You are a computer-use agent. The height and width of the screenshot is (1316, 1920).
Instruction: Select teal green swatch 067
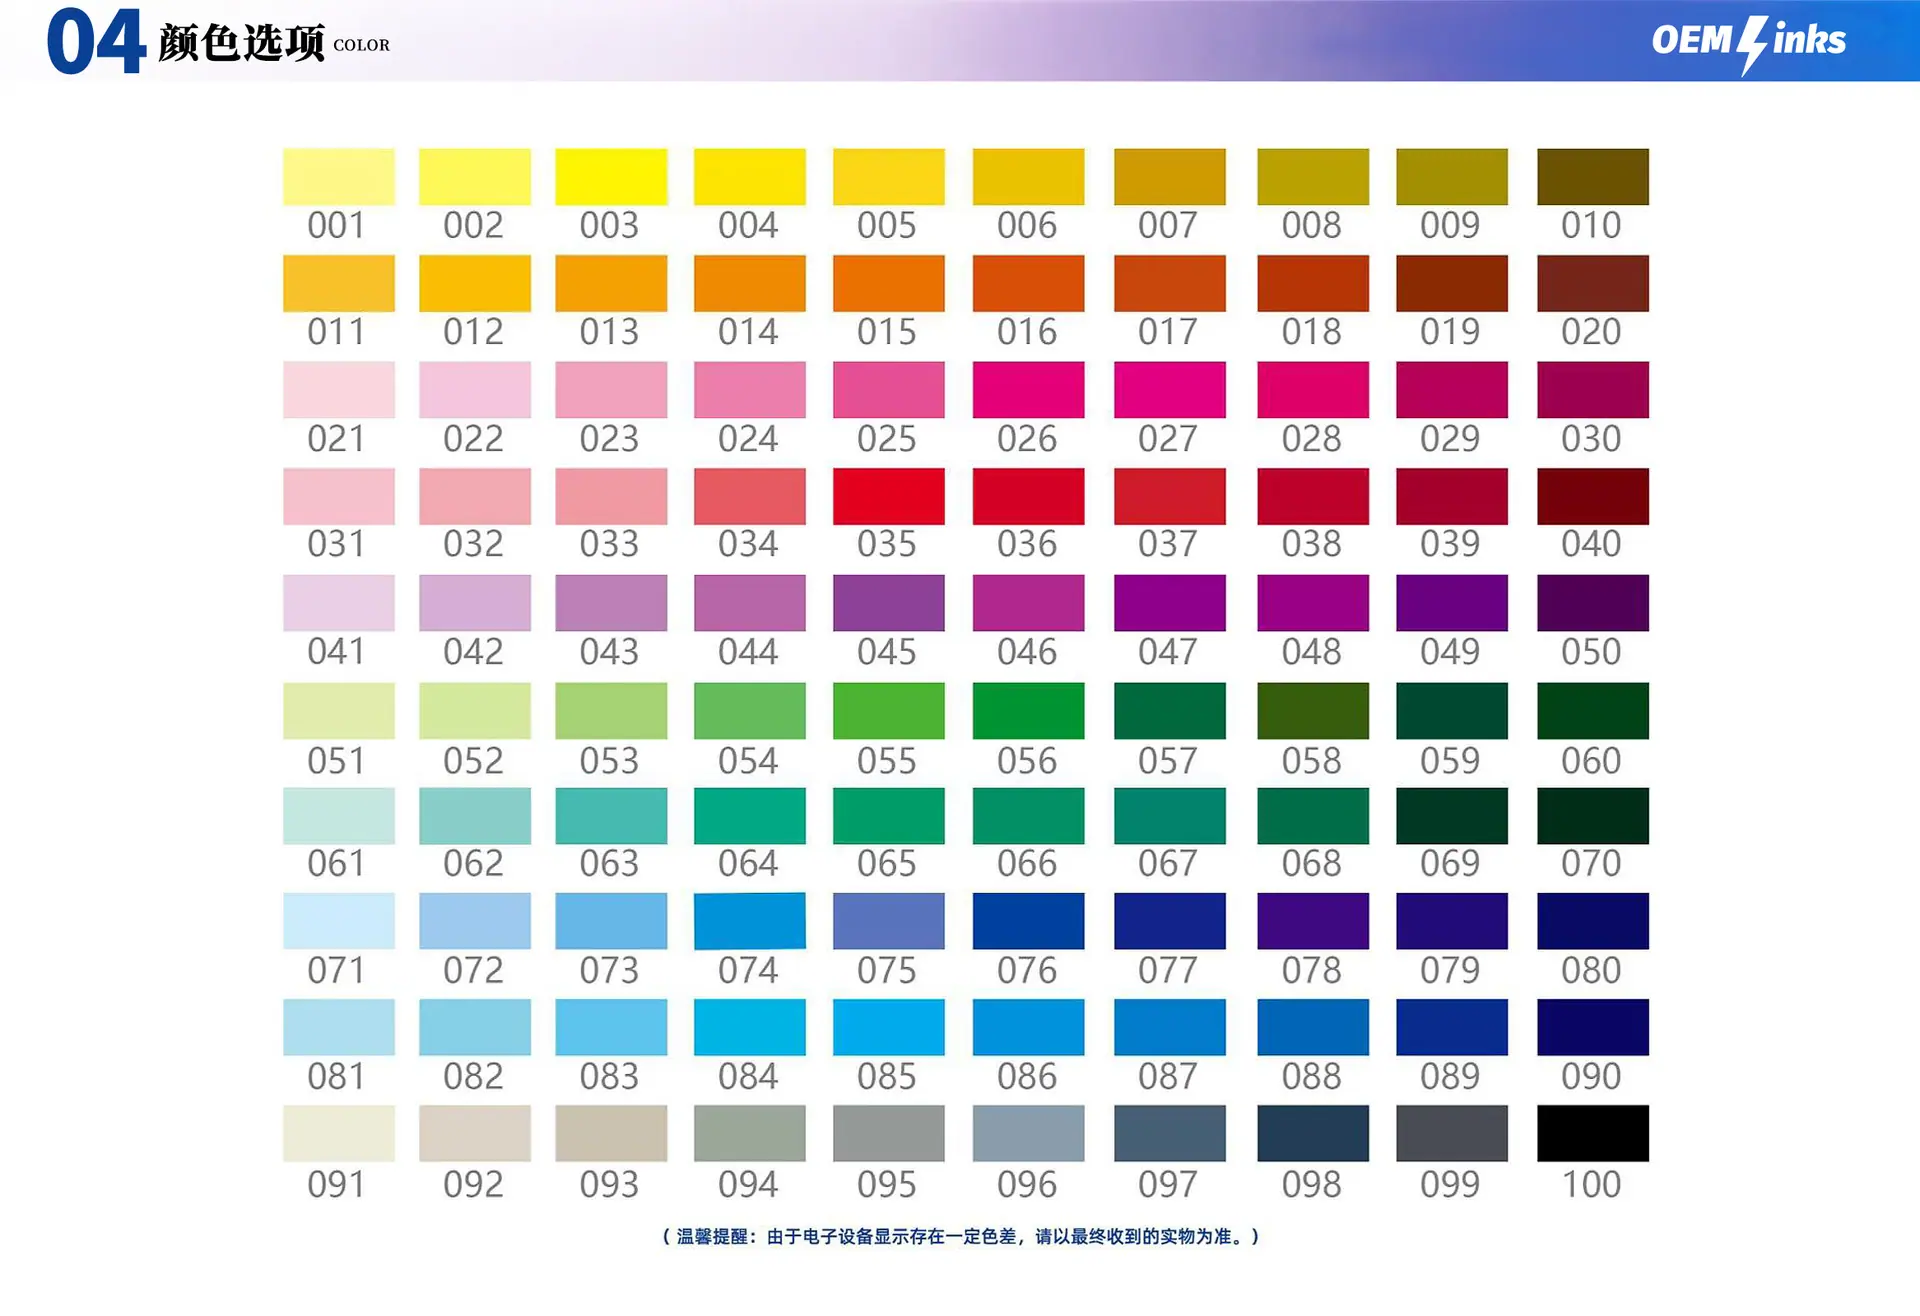[x=1169, y=816]
